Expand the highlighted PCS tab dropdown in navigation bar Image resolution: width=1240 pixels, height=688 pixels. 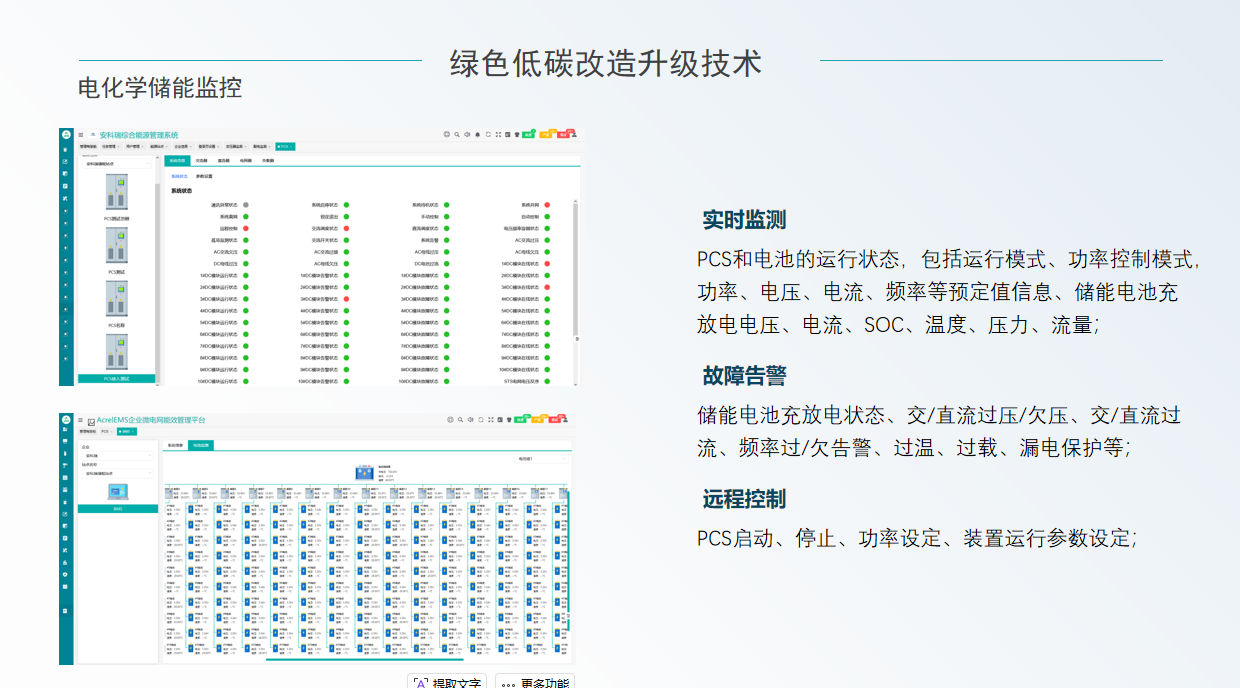[x=285, y=146]
